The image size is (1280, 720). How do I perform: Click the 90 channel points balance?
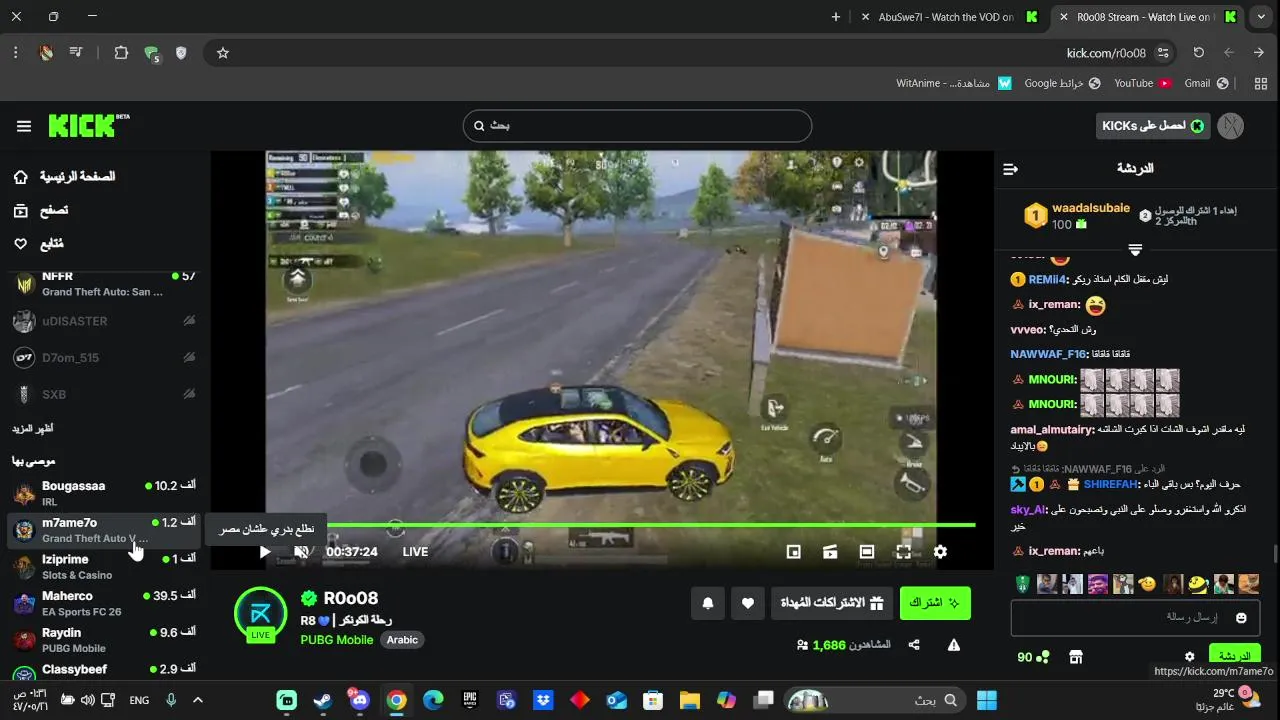coord(1033,657)
